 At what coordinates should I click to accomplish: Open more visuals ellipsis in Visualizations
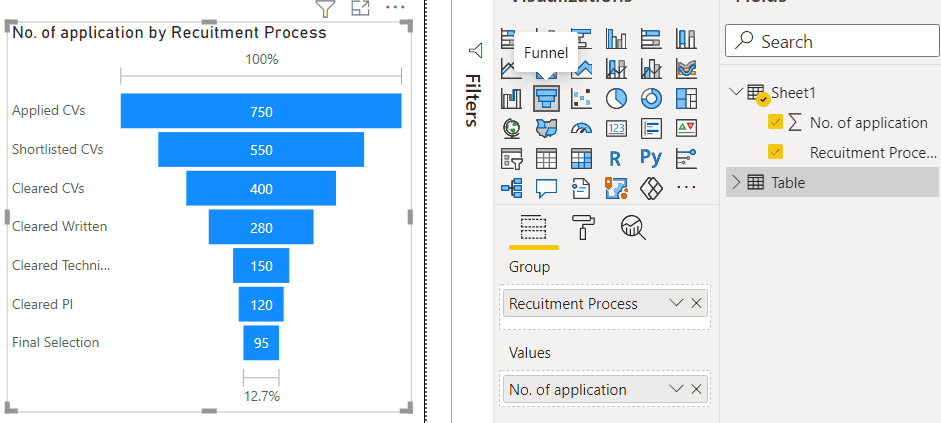(686, 188)
